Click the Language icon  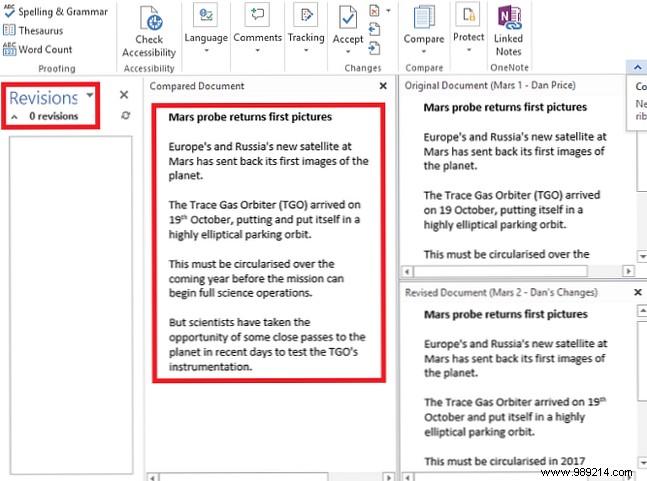click(x=205, y=15)
